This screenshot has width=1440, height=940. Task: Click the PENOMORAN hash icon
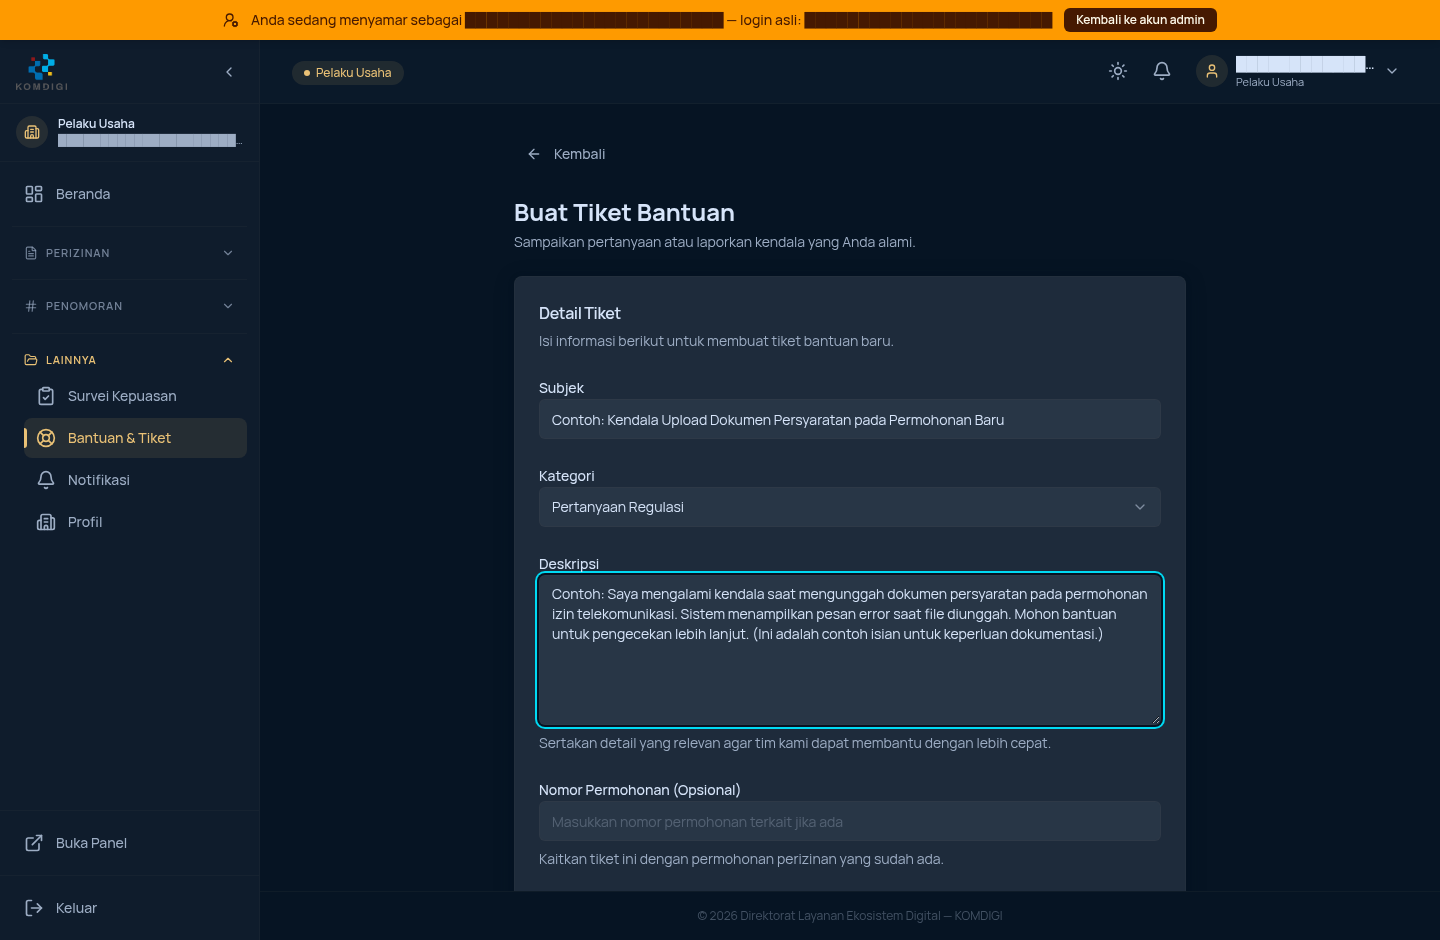pyautogui.click(x=31, y=306)
